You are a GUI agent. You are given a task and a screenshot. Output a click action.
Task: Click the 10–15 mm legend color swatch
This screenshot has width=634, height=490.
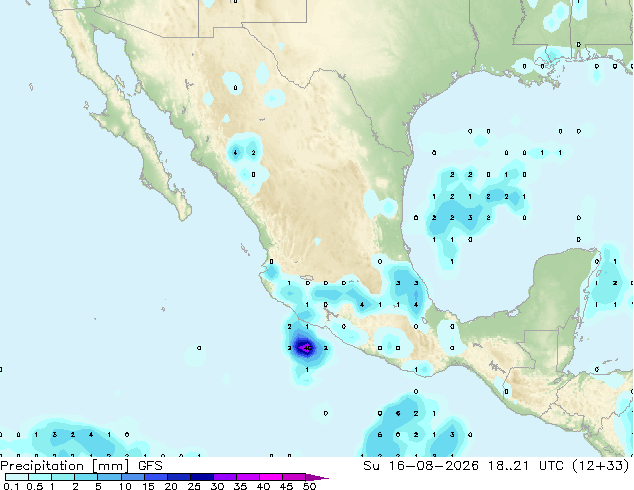133,477
